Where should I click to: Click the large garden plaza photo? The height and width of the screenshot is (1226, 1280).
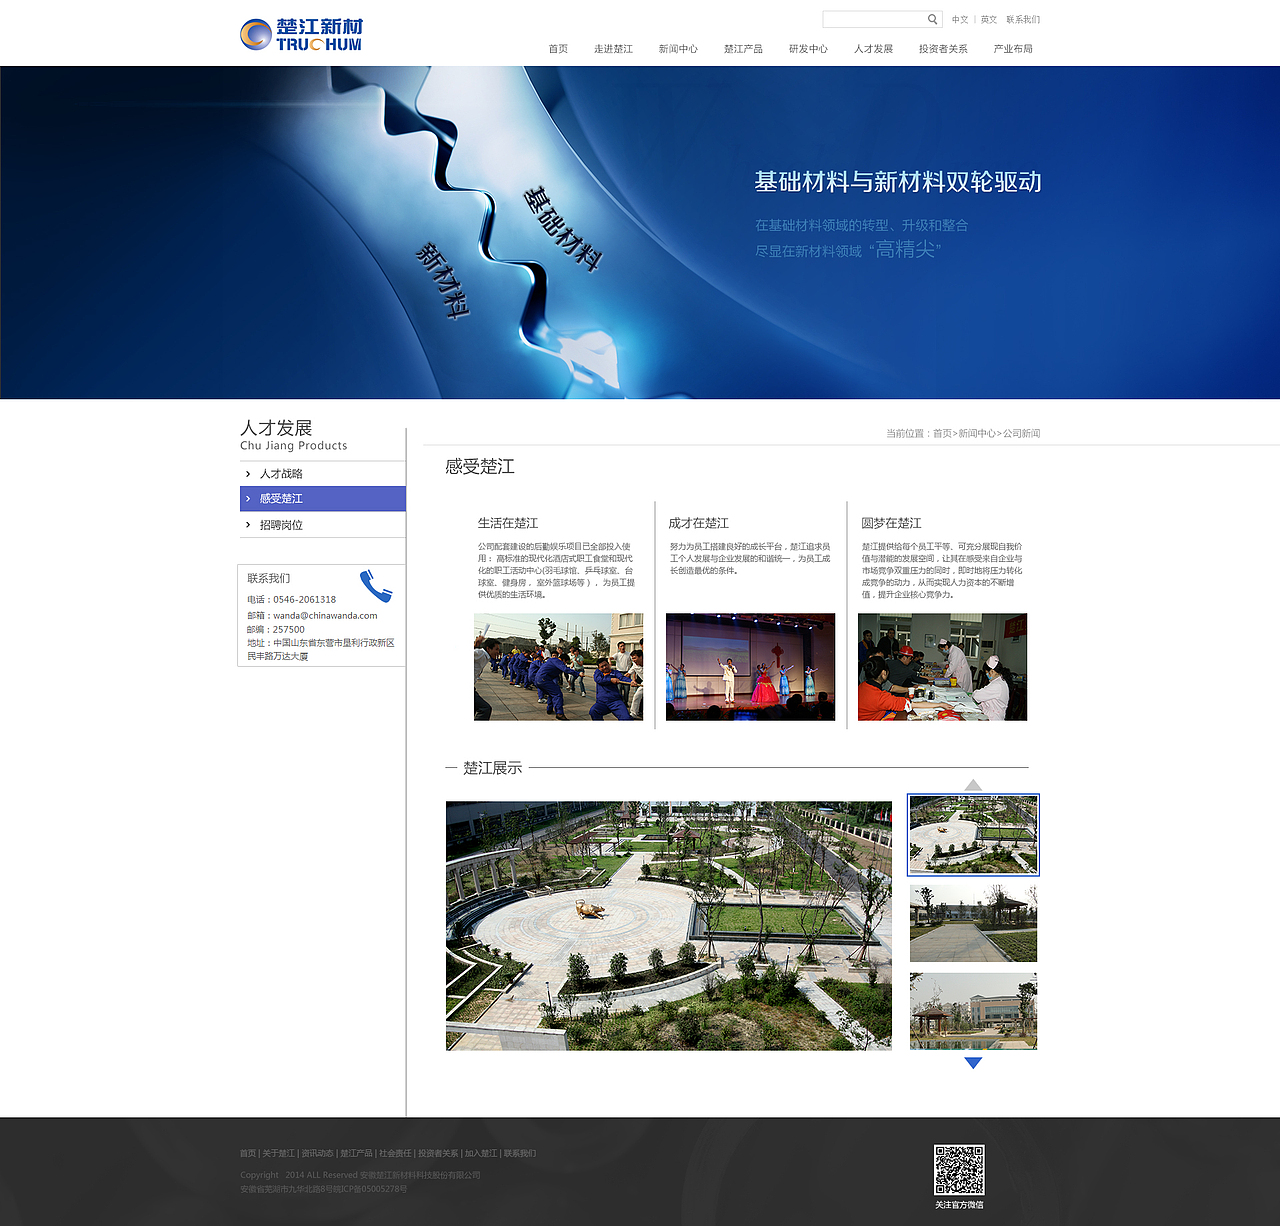[669, 925]
